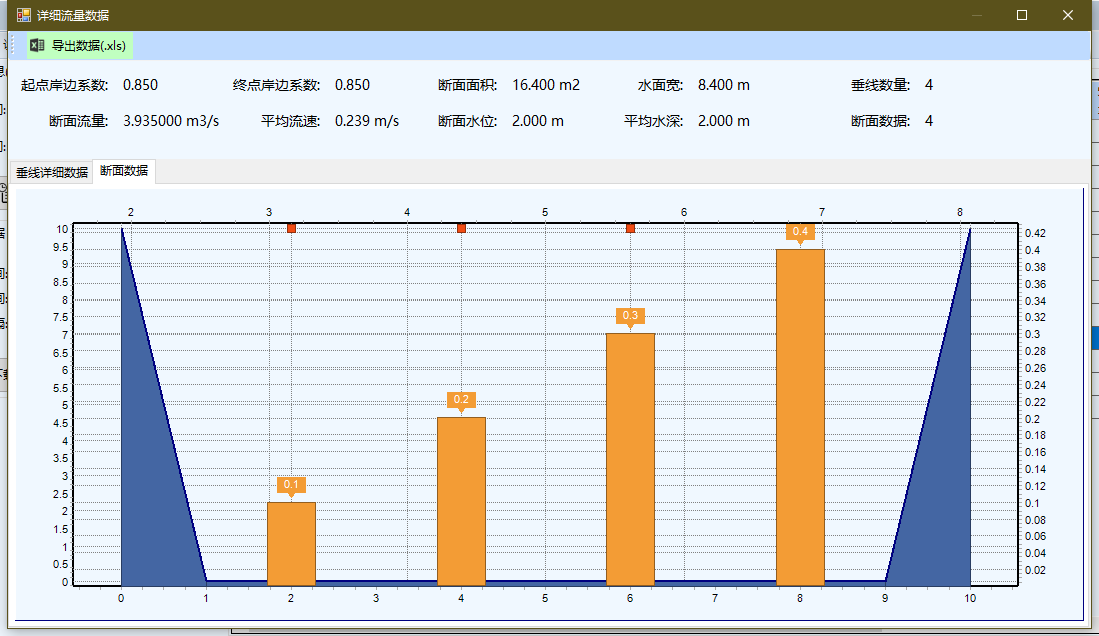The height and width of the screenshot is (636, 1099).
Task: Click the 0.1 value label on chart
Action: coord(292,485)
